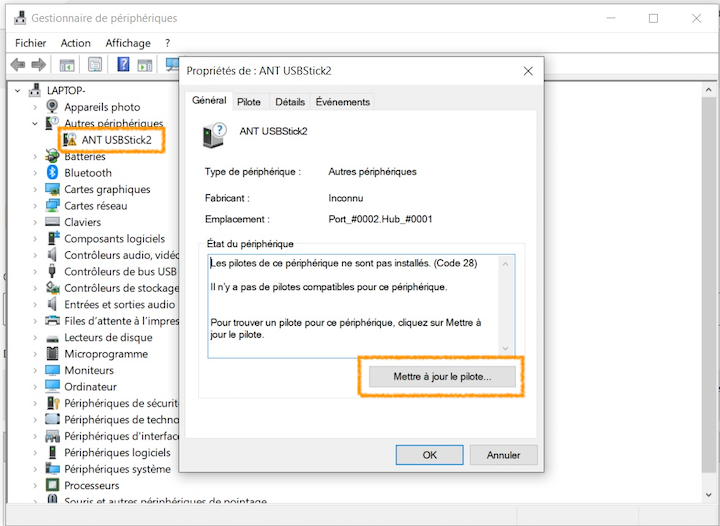
Task: Open the ? help menu
Action: pos(168,43)
